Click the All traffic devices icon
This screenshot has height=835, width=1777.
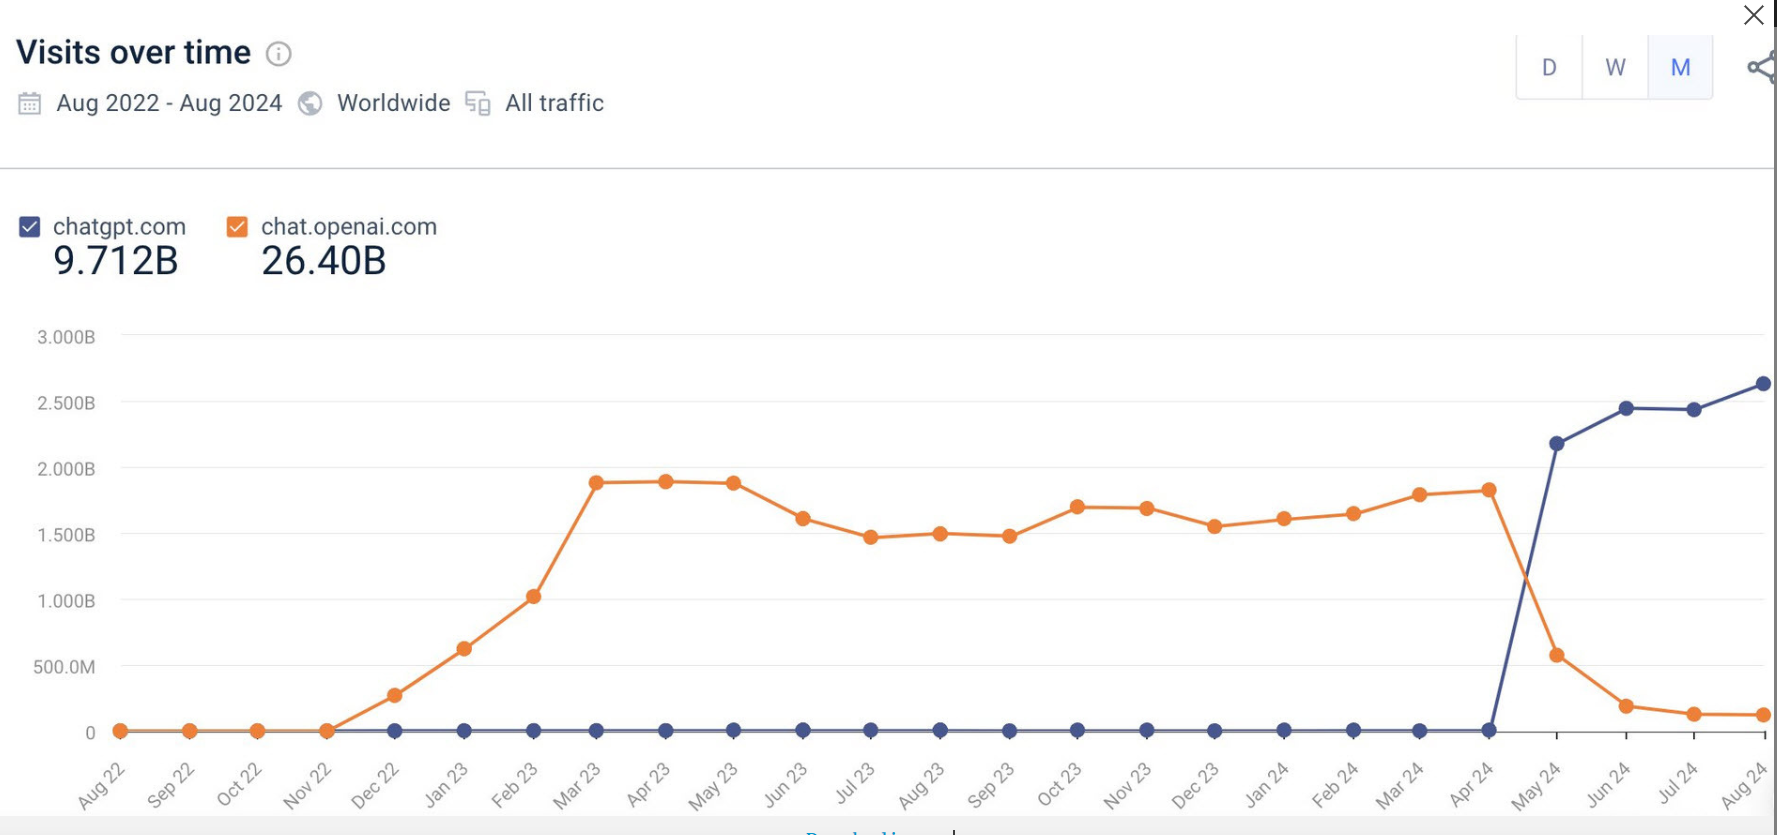[x=478, y=104]
